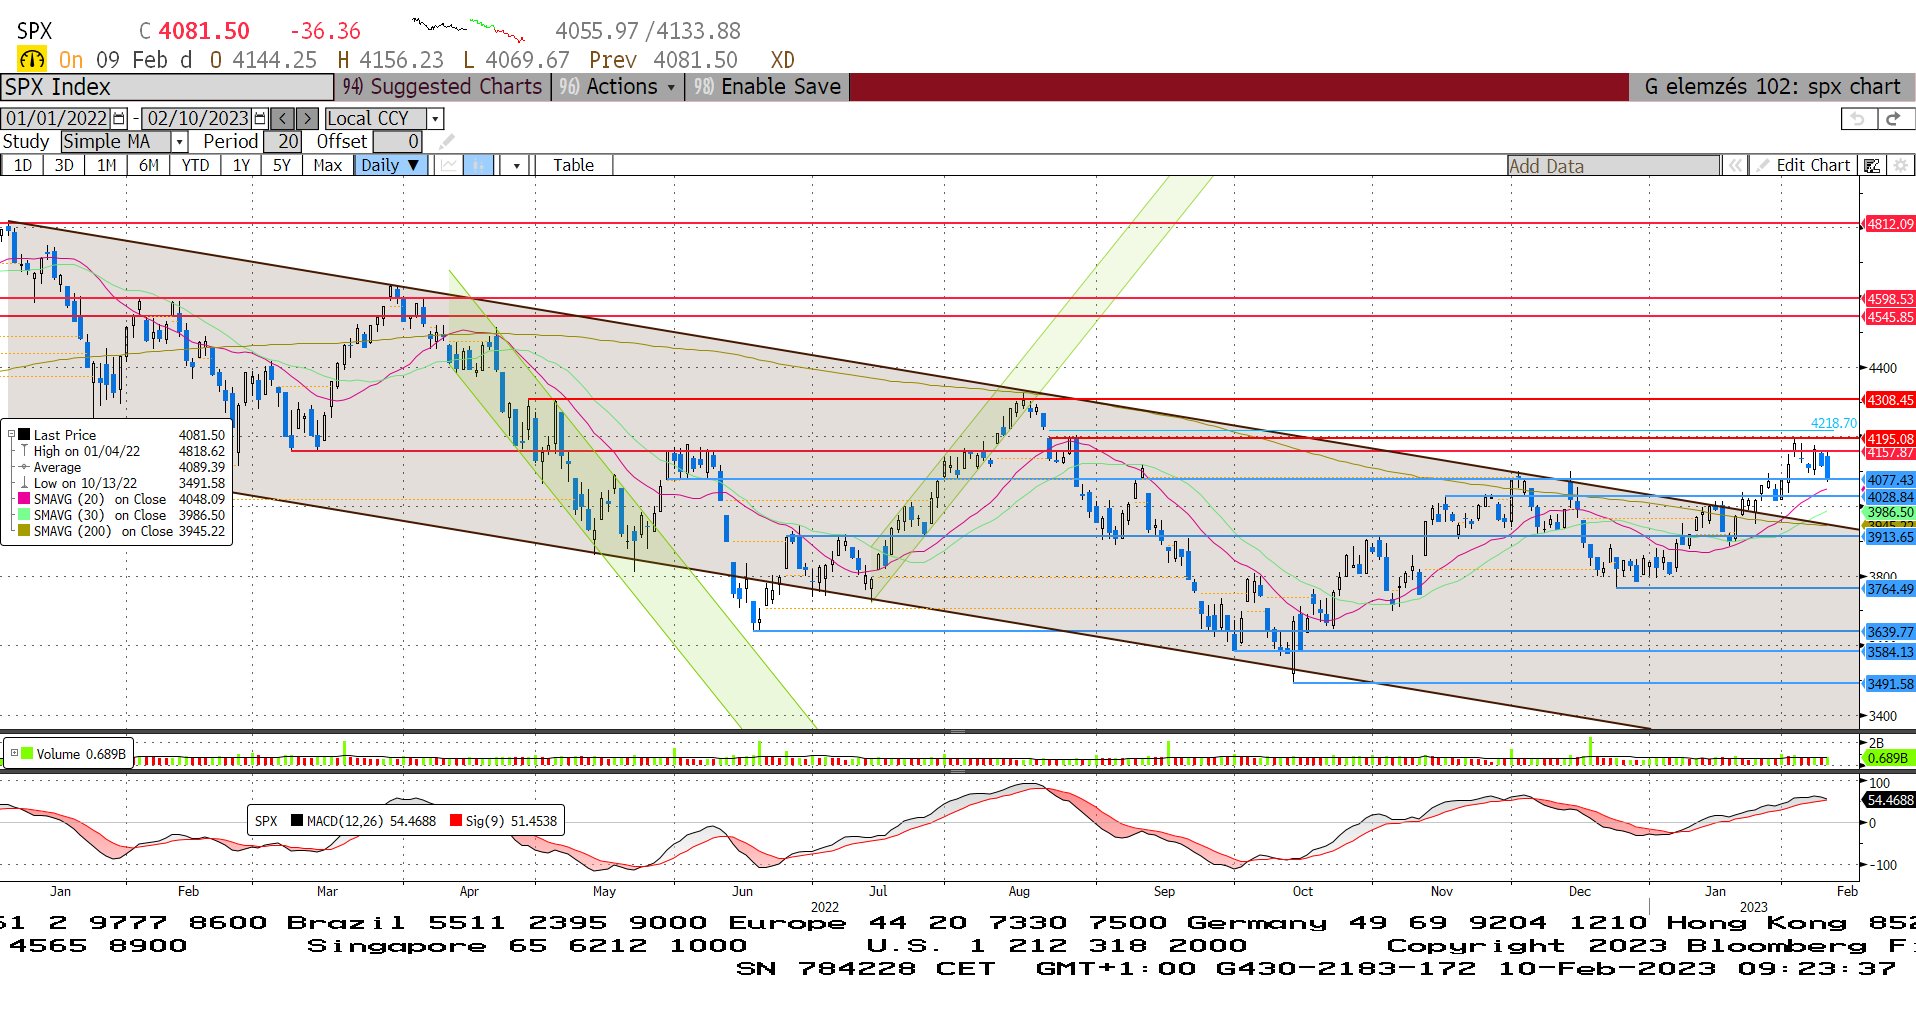Click the Period input field showing 20
The width and height of the screenshot is (1916, 1024).
coord(282,142)
